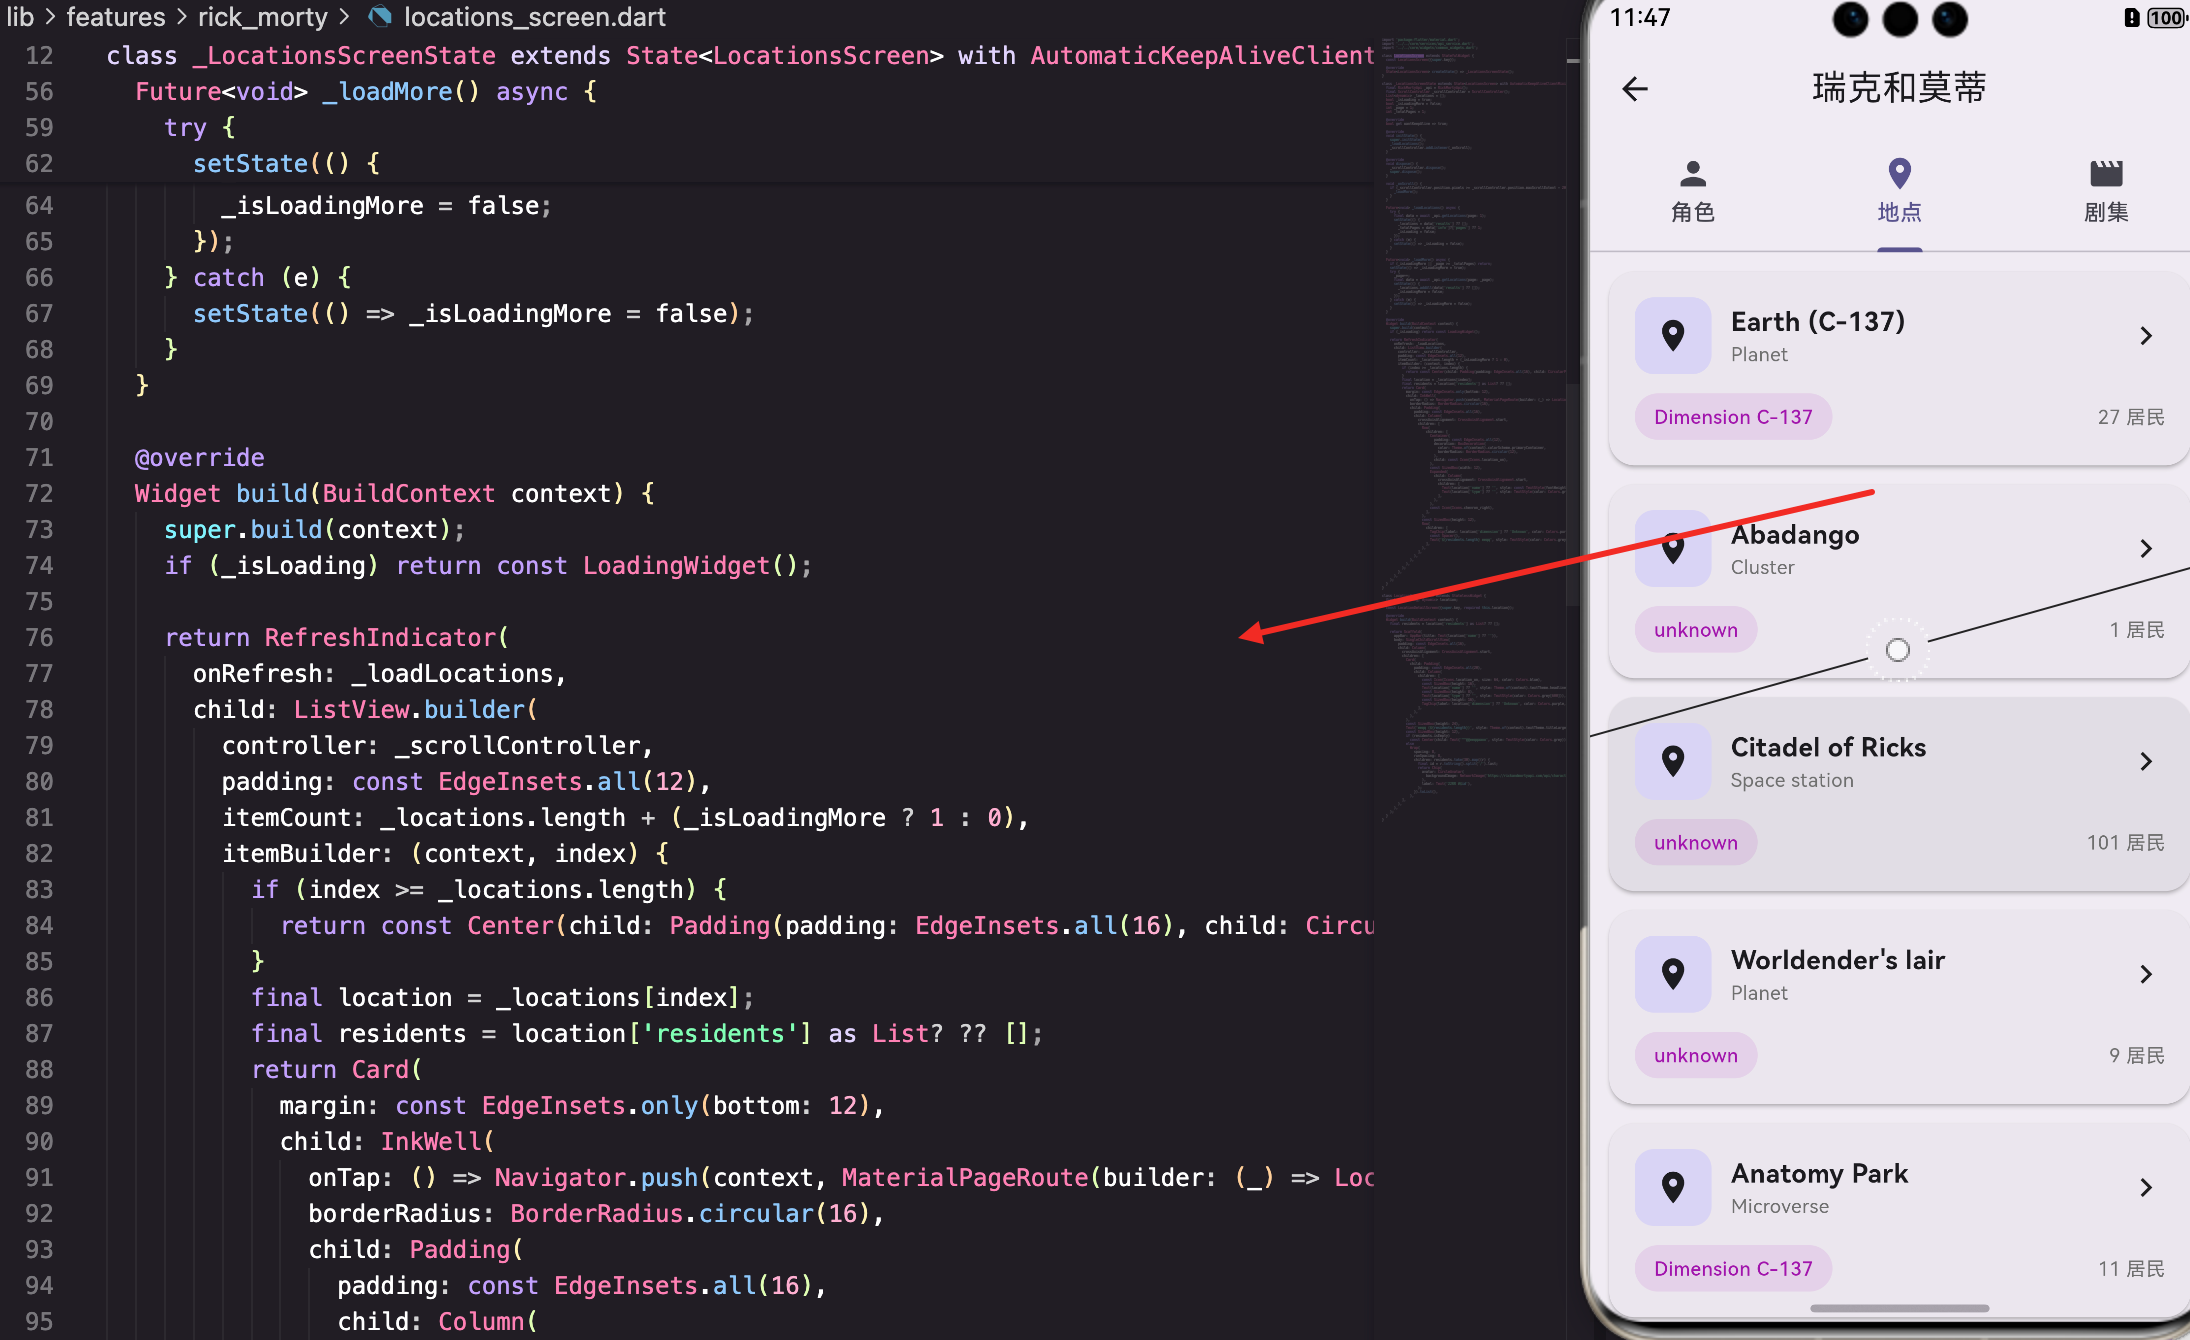
Task: Click the pin icon beside Anatomy Park
Action: (x=1672, y=1187)
